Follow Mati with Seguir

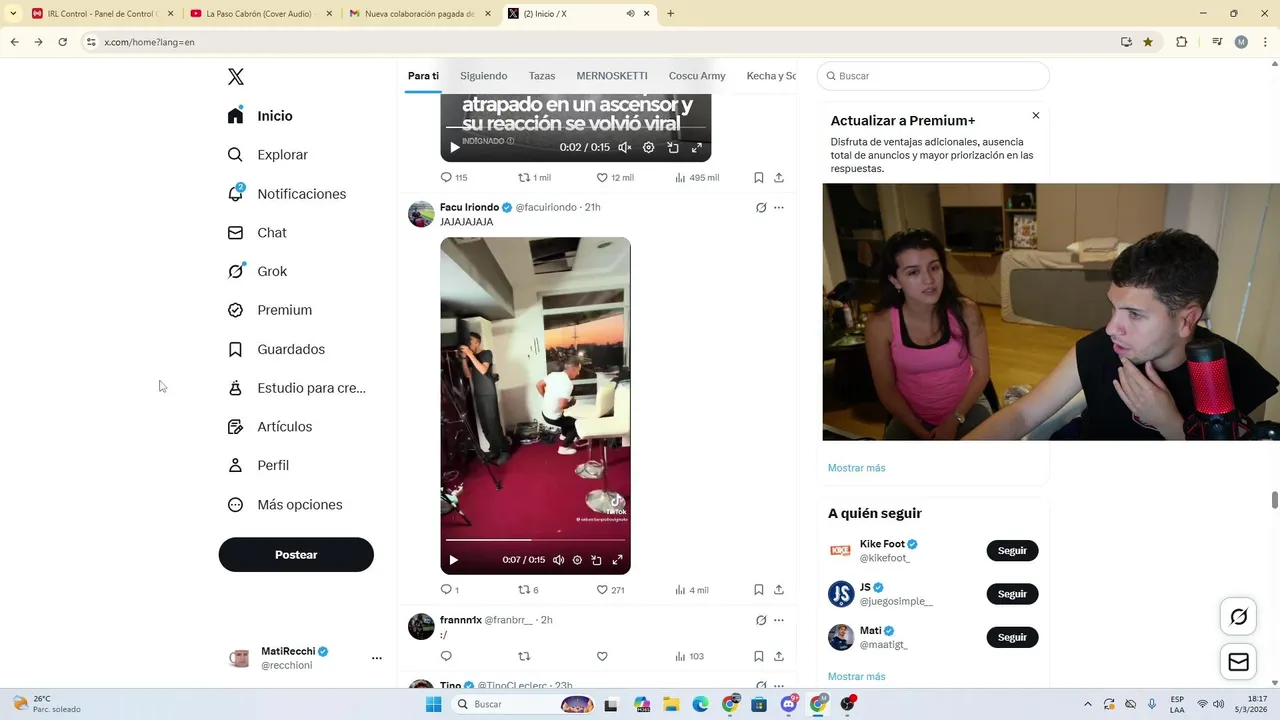click(x=1012, y=637)
